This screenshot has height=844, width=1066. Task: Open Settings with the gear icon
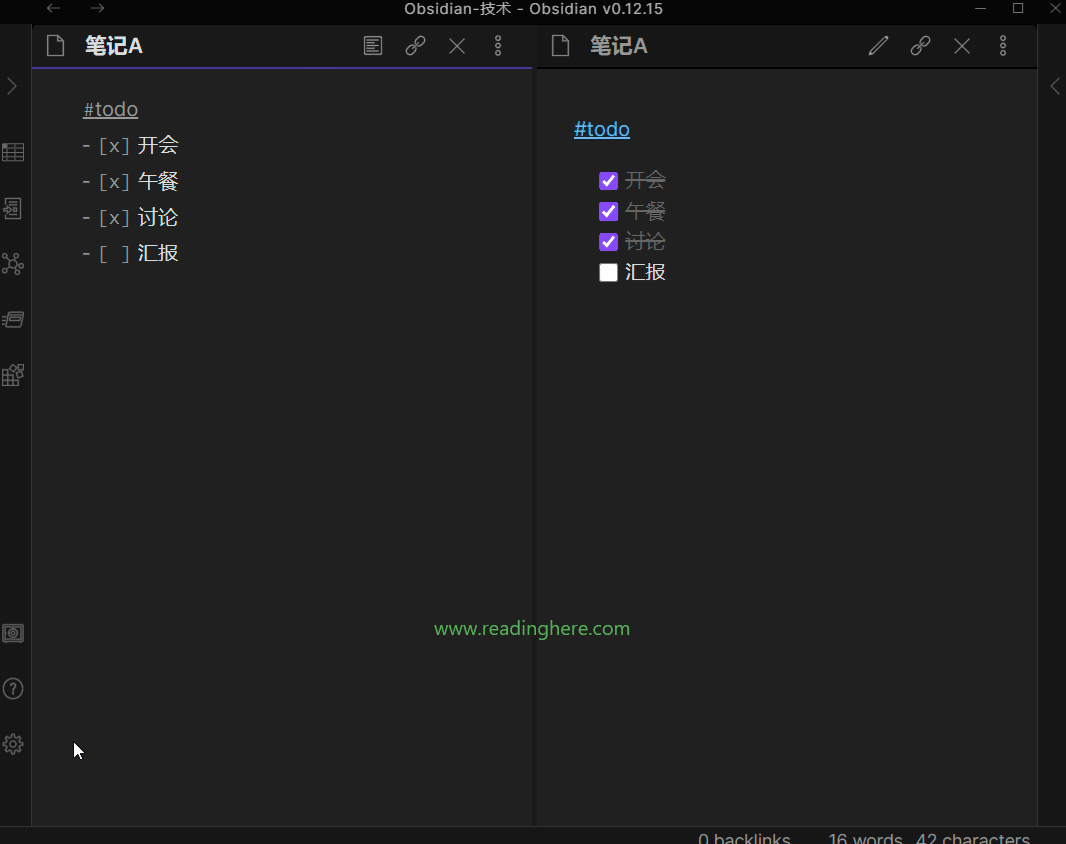pyautogui.click(x=13, y=743)
